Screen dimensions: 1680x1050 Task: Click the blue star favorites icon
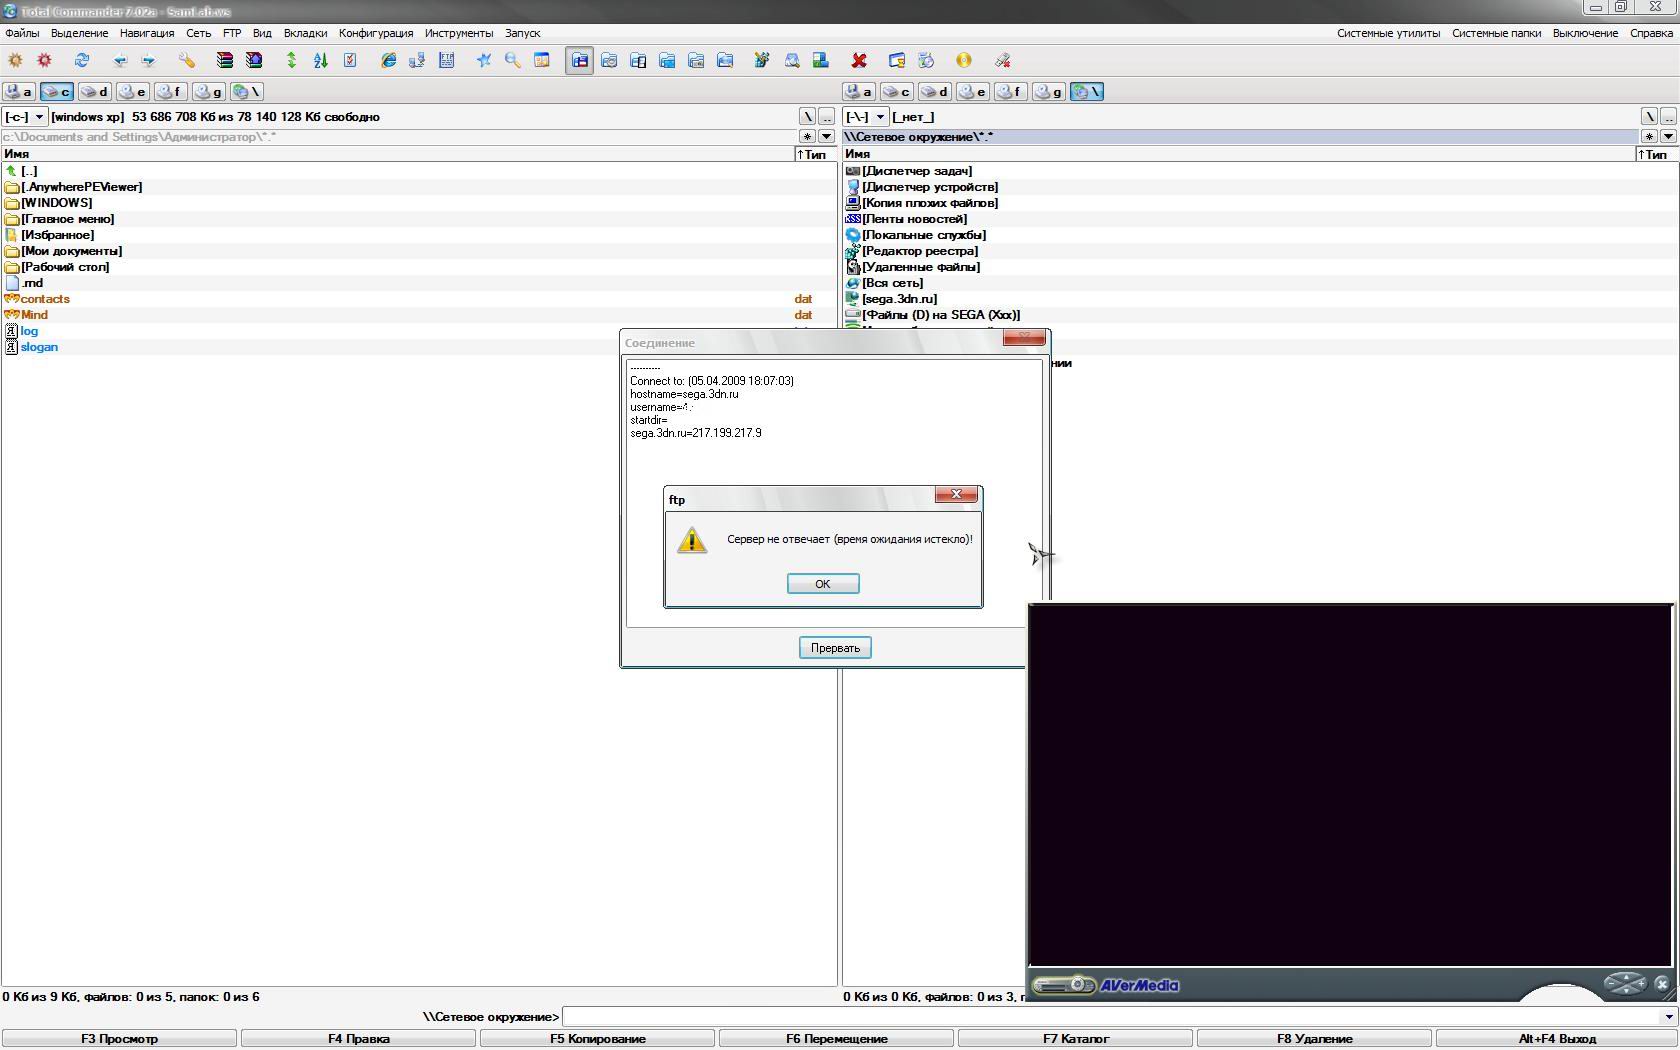(484, 60)
